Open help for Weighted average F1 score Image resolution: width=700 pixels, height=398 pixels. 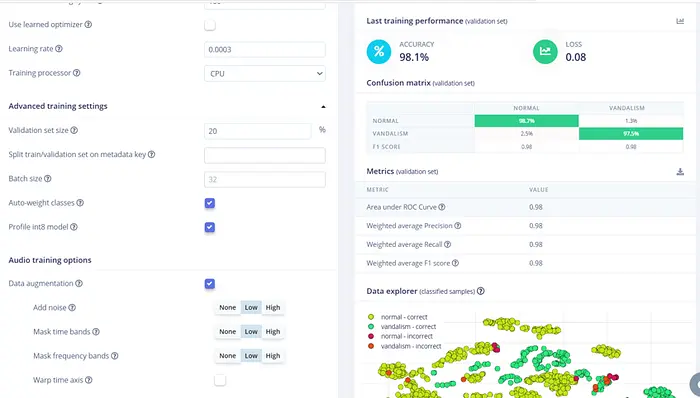pyautogui.click(x=455, y=263)
